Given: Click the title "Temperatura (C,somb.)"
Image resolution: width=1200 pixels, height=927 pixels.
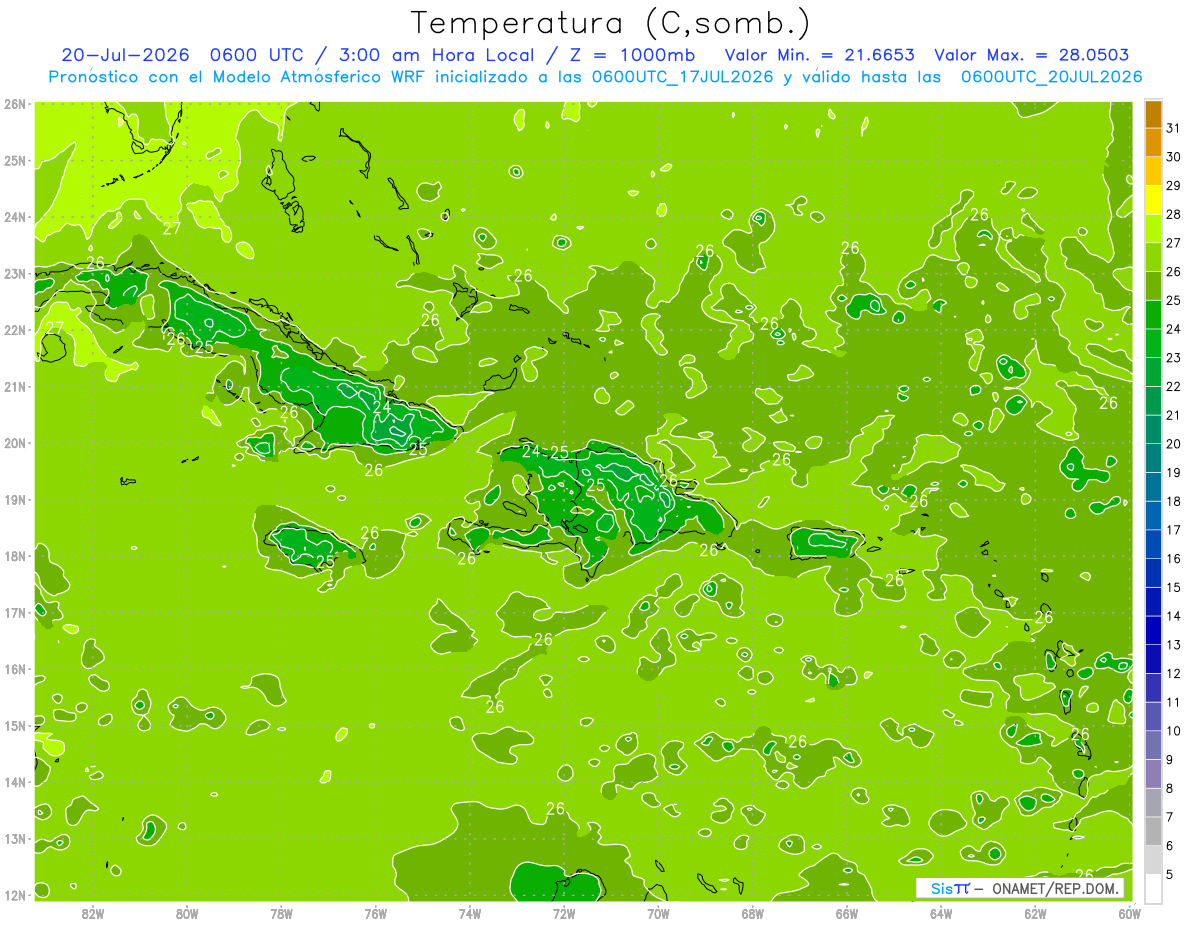Looking at the screenshot, I should point(609,22).
